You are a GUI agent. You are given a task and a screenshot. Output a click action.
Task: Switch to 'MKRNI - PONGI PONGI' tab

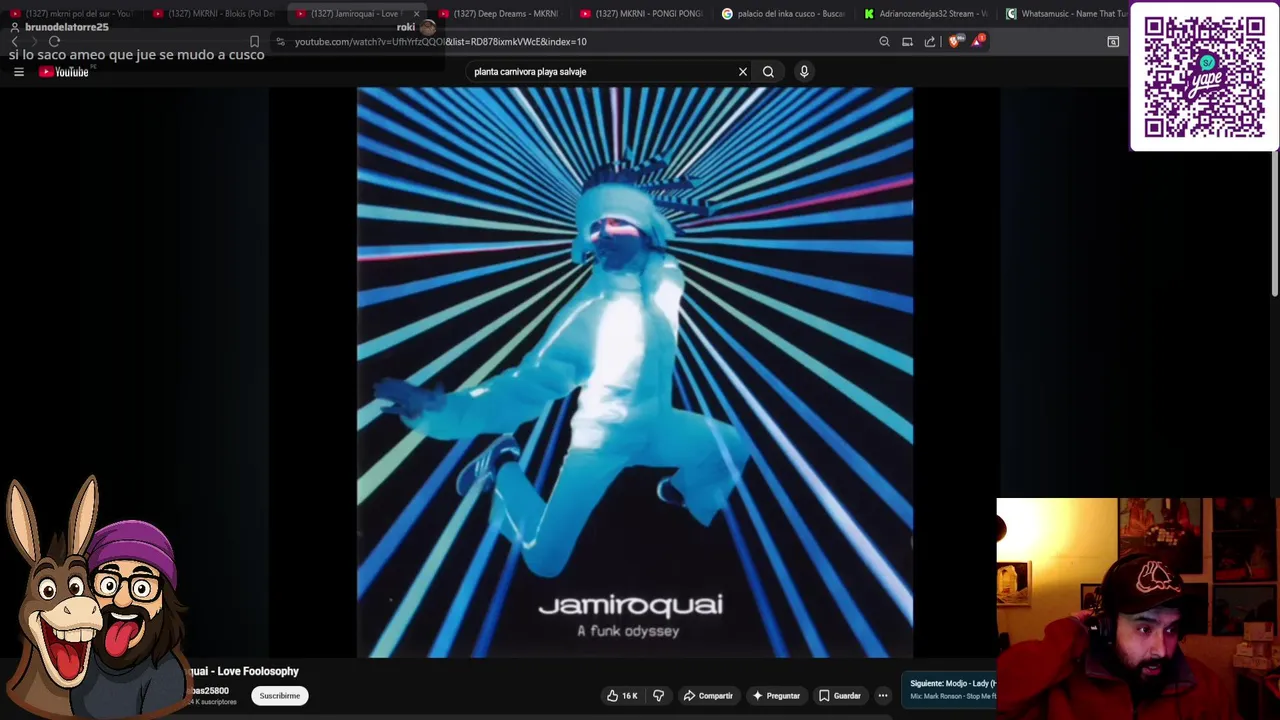[x=641, y=14]
